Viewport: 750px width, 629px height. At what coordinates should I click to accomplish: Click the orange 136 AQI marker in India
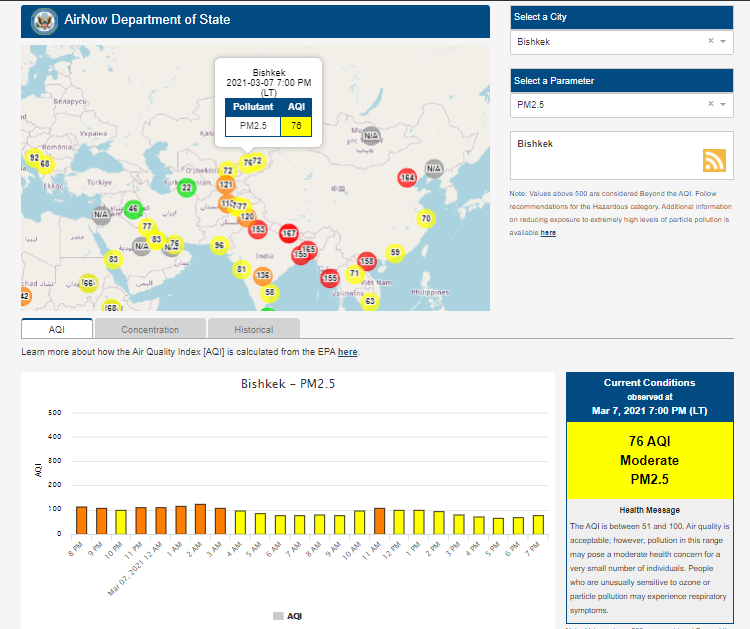[x=263, y=275]
